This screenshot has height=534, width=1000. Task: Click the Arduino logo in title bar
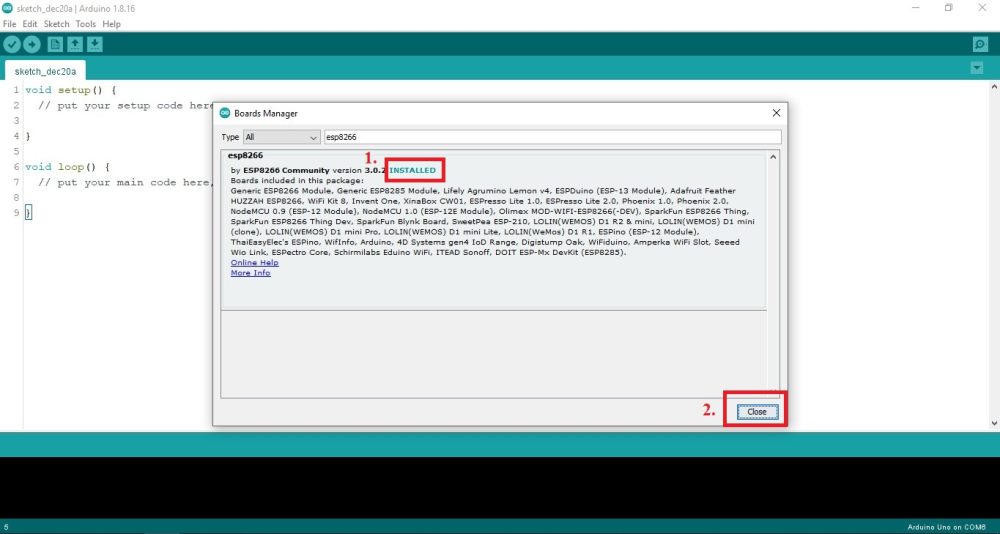[7, 7]
